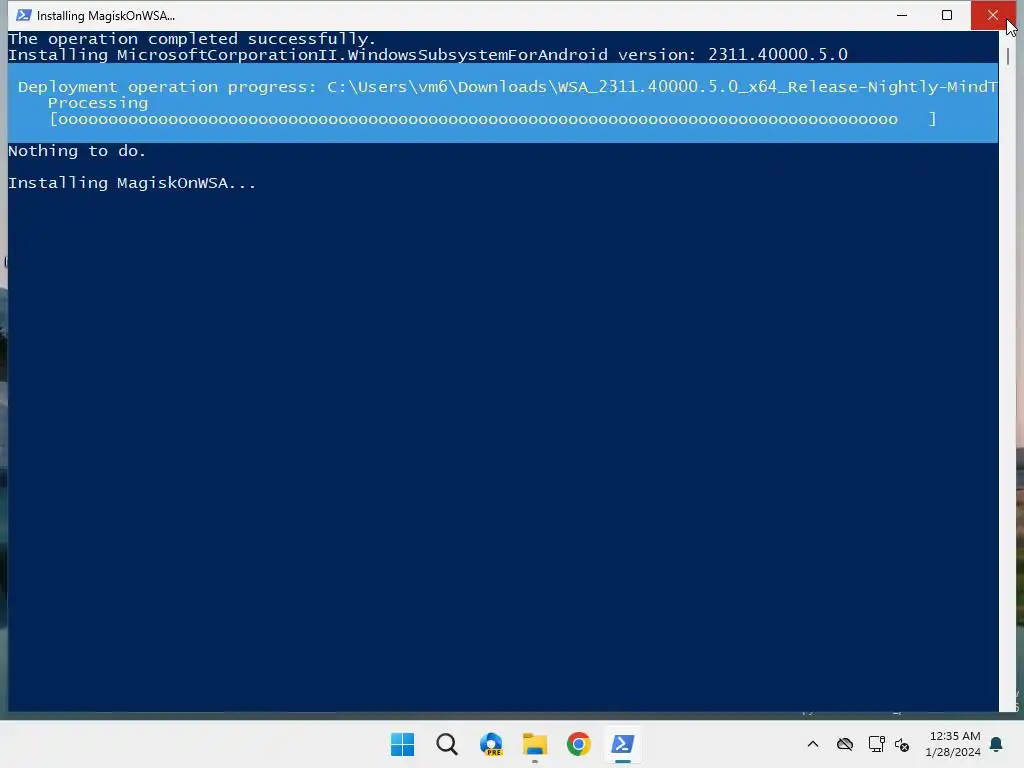Click the "Processing" status text
The width and height of the screenshot is (1024, 768).
click(x=98, y=103)
